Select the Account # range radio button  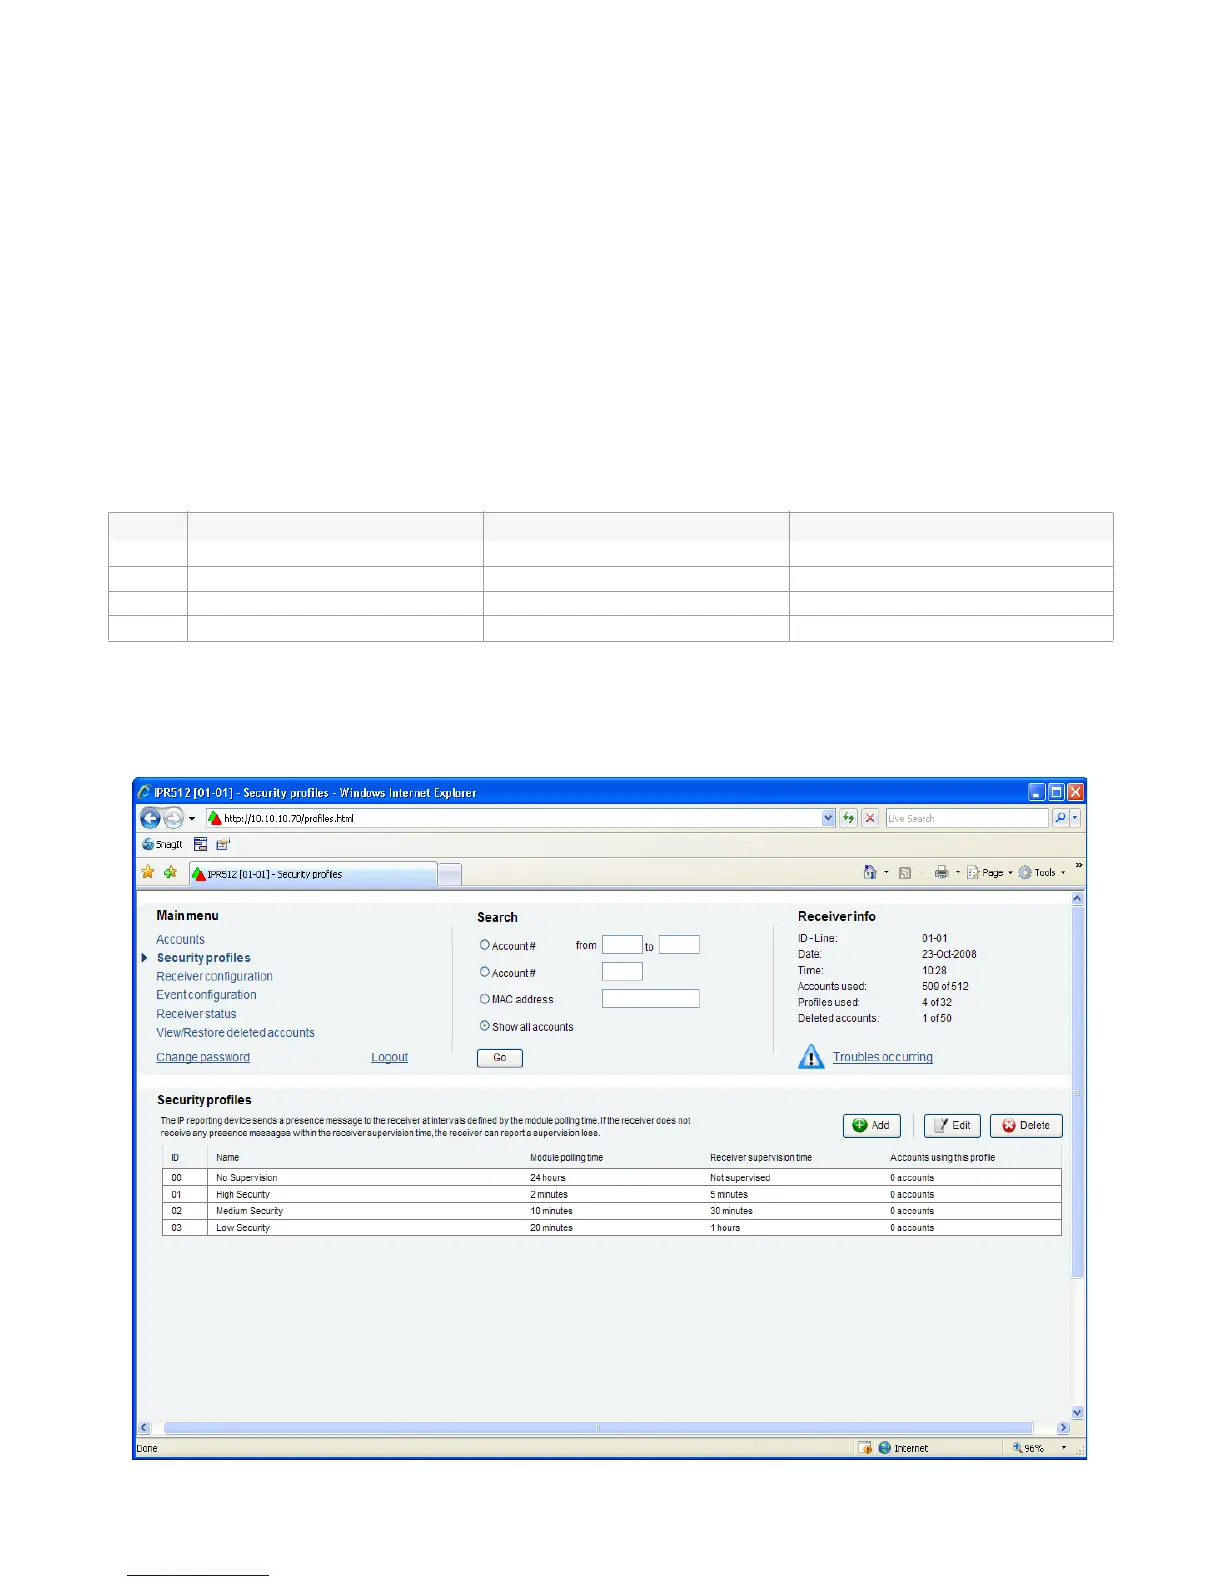point(485,945)
